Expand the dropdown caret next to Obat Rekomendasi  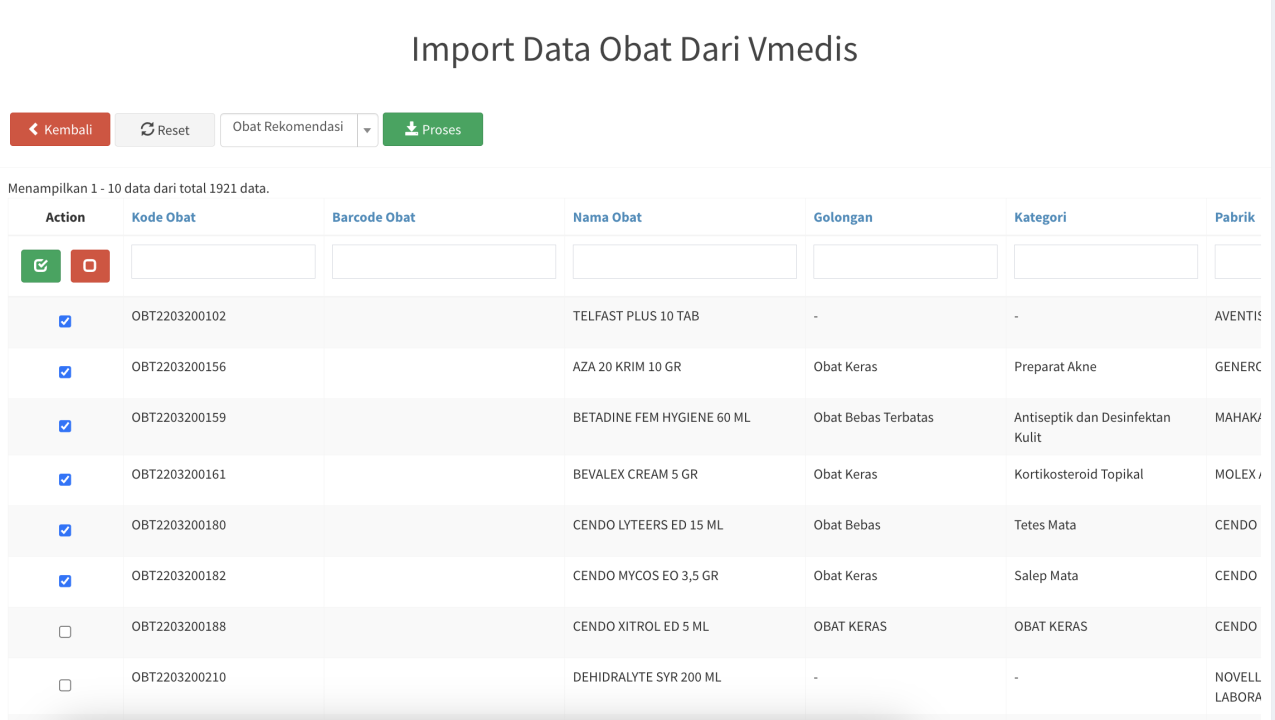368,130
